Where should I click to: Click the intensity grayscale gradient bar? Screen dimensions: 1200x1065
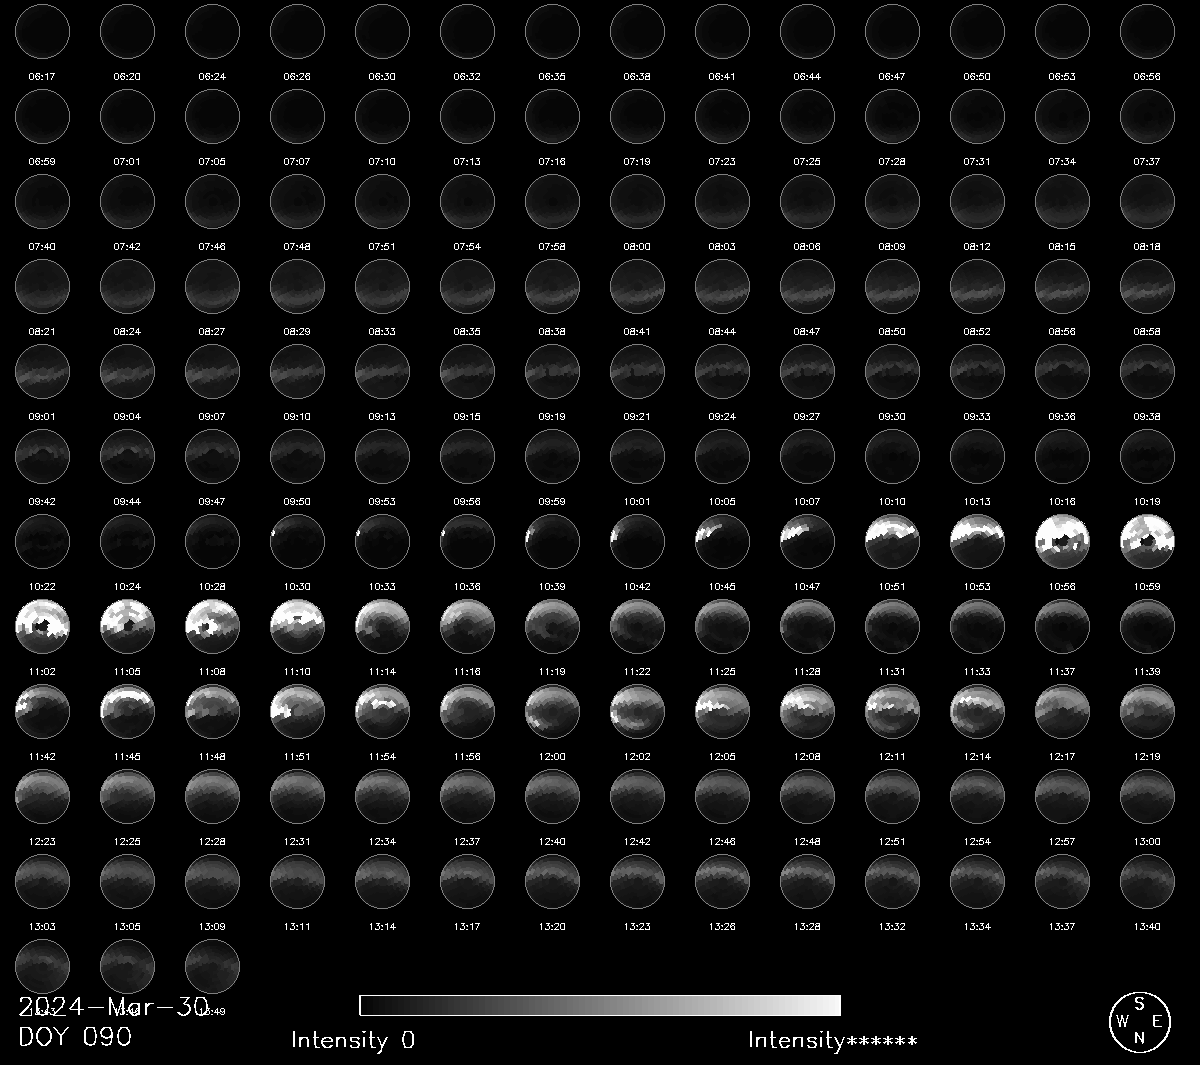click(x=599, y=1005)
